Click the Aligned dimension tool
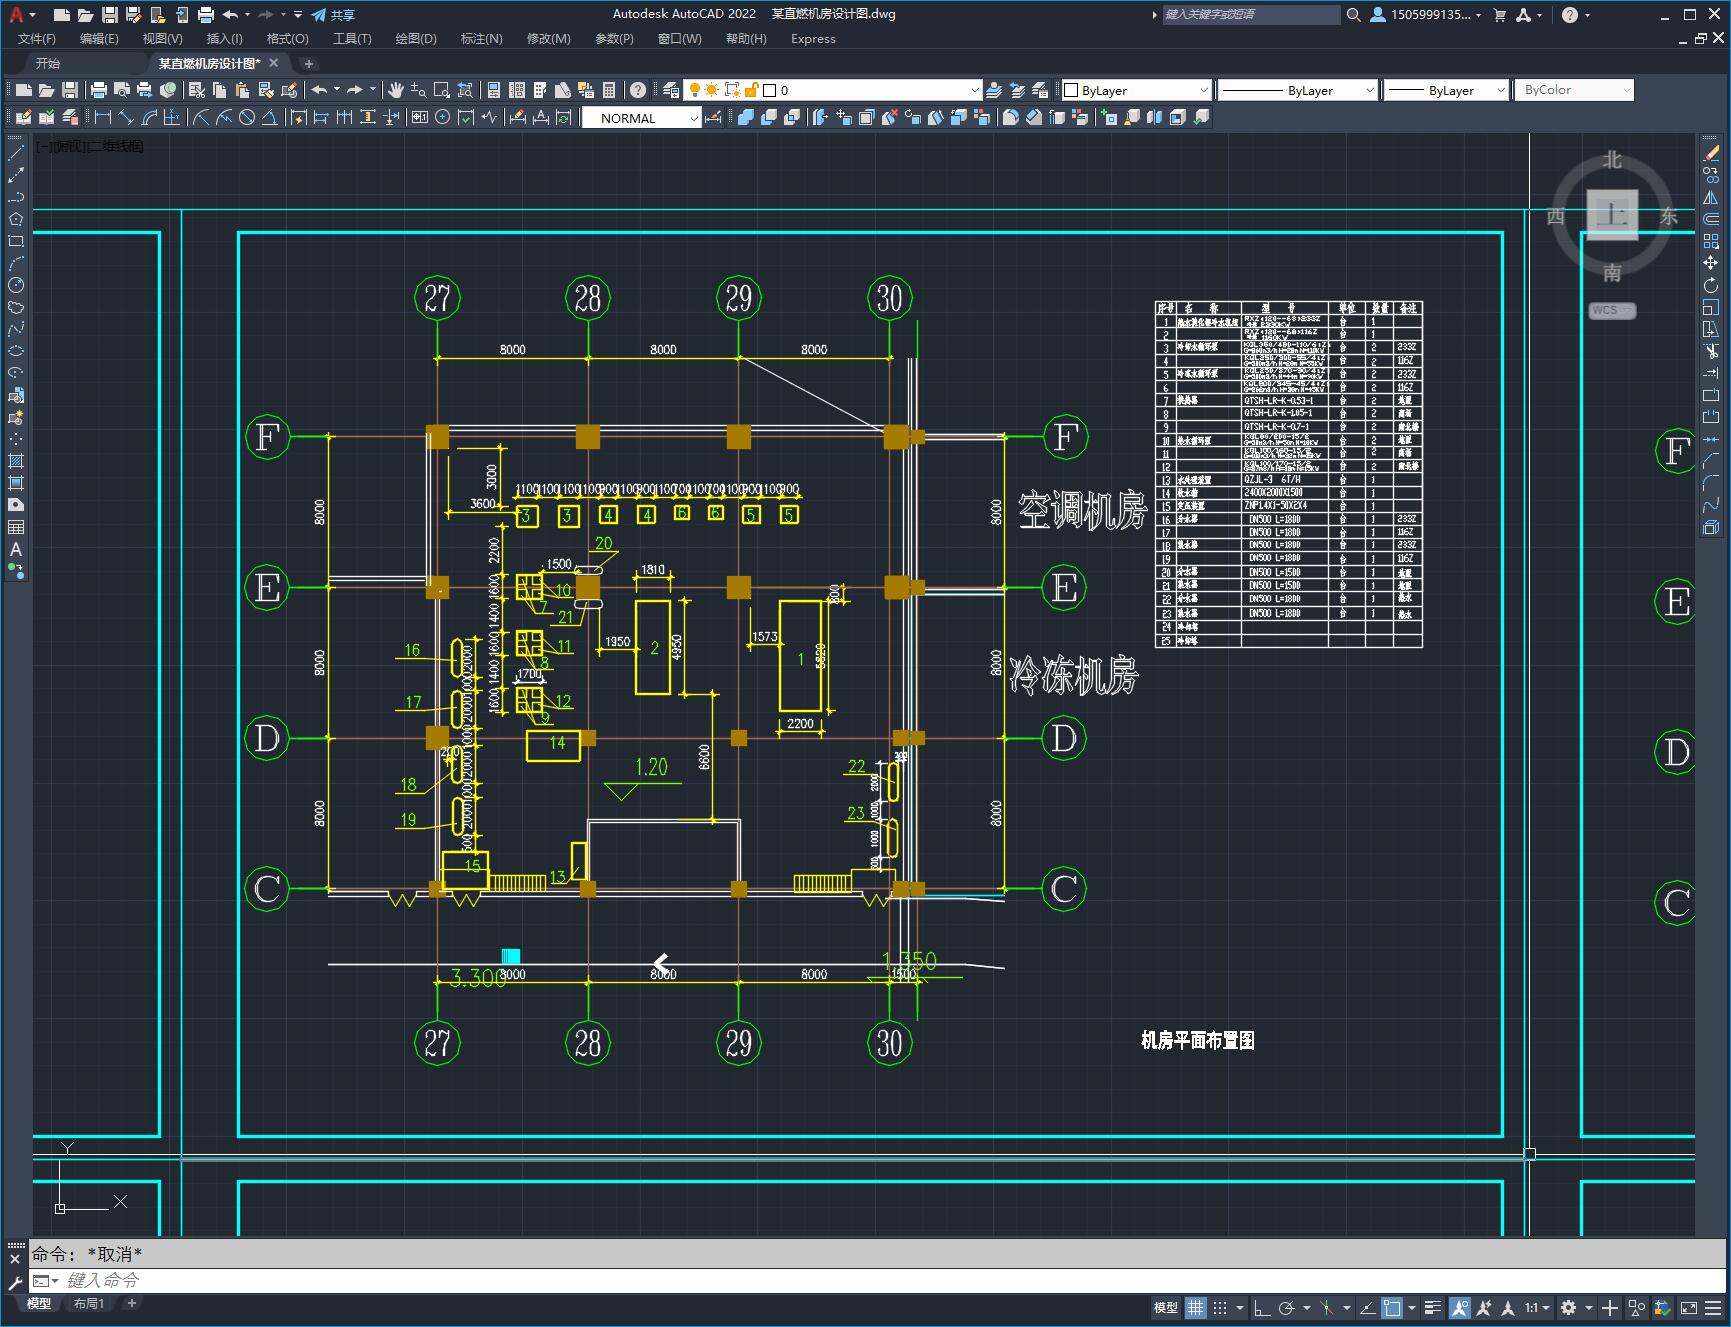This screenshot has height=1327, width=1731. coord(126,117)
